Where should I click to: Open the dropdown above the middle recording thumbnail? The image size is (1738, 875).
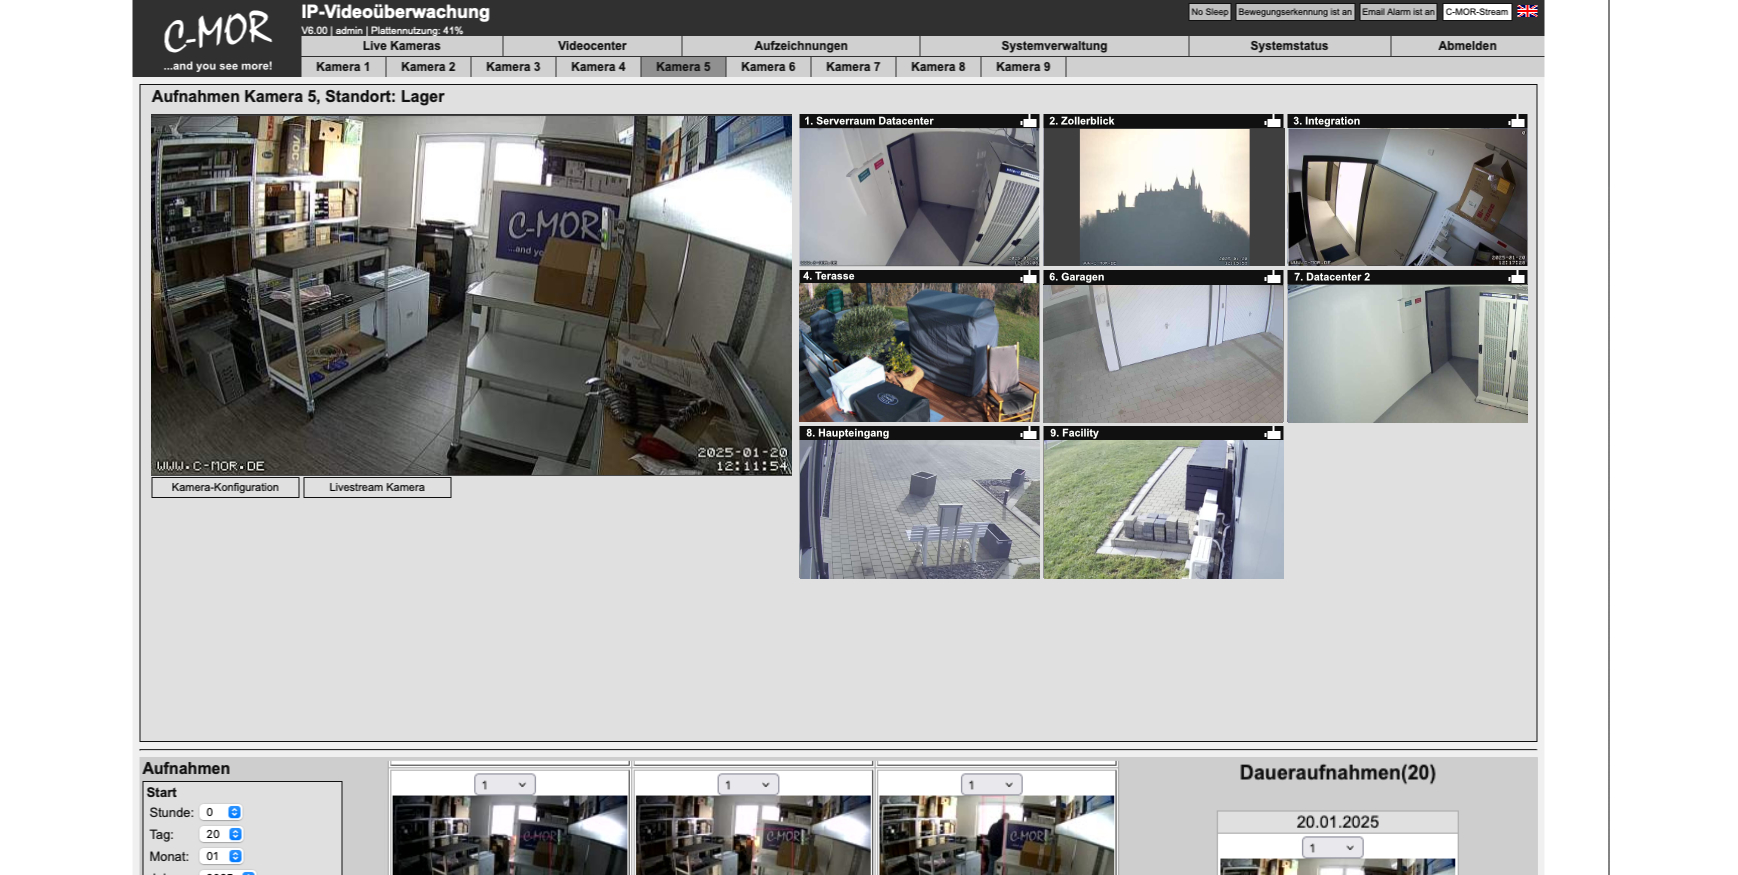coord(748,785)
